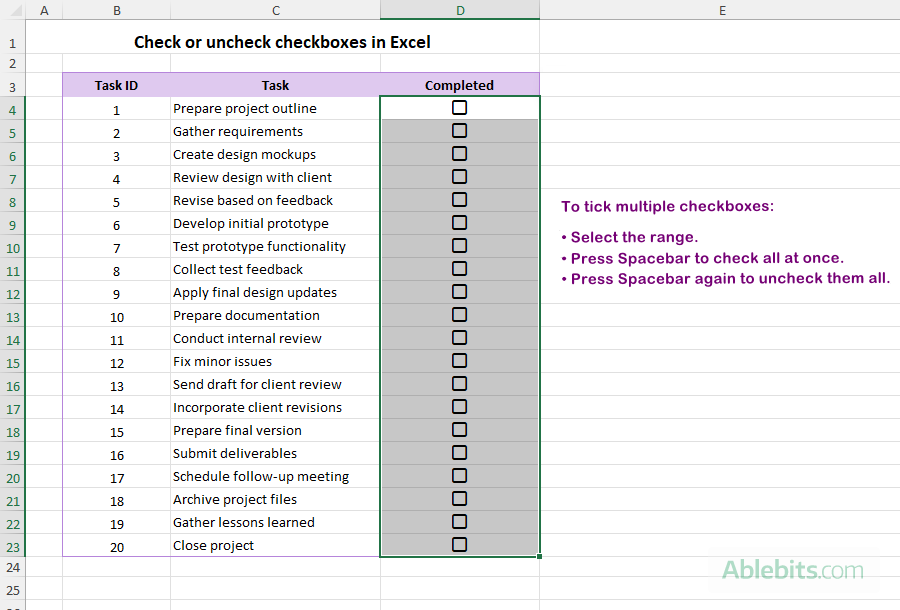This screenshot has height=610, width=900.
Task: Tick the "Review design with client" checkbox
Action: coord(459,176)
